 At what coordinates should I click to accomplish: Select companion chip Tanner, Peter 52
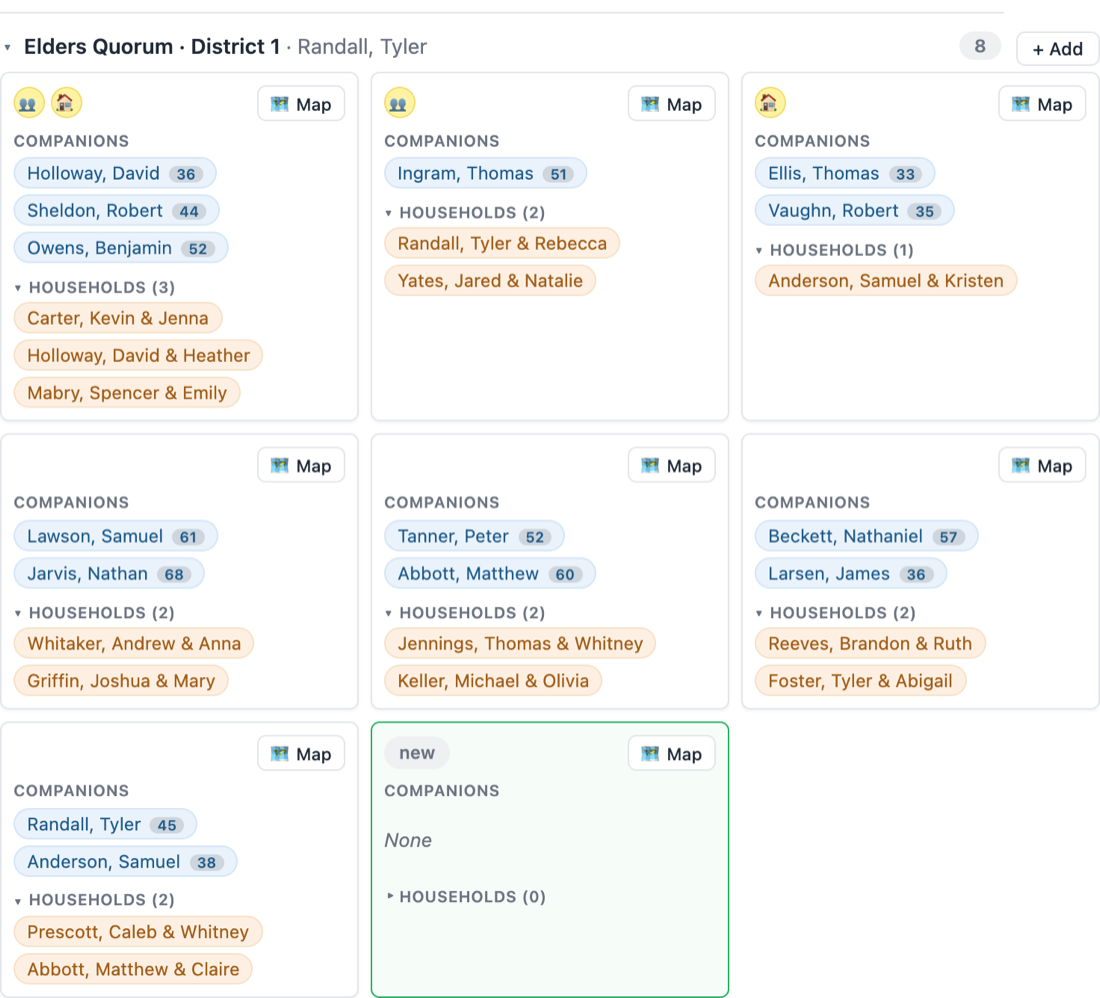[x=474, y=537]
